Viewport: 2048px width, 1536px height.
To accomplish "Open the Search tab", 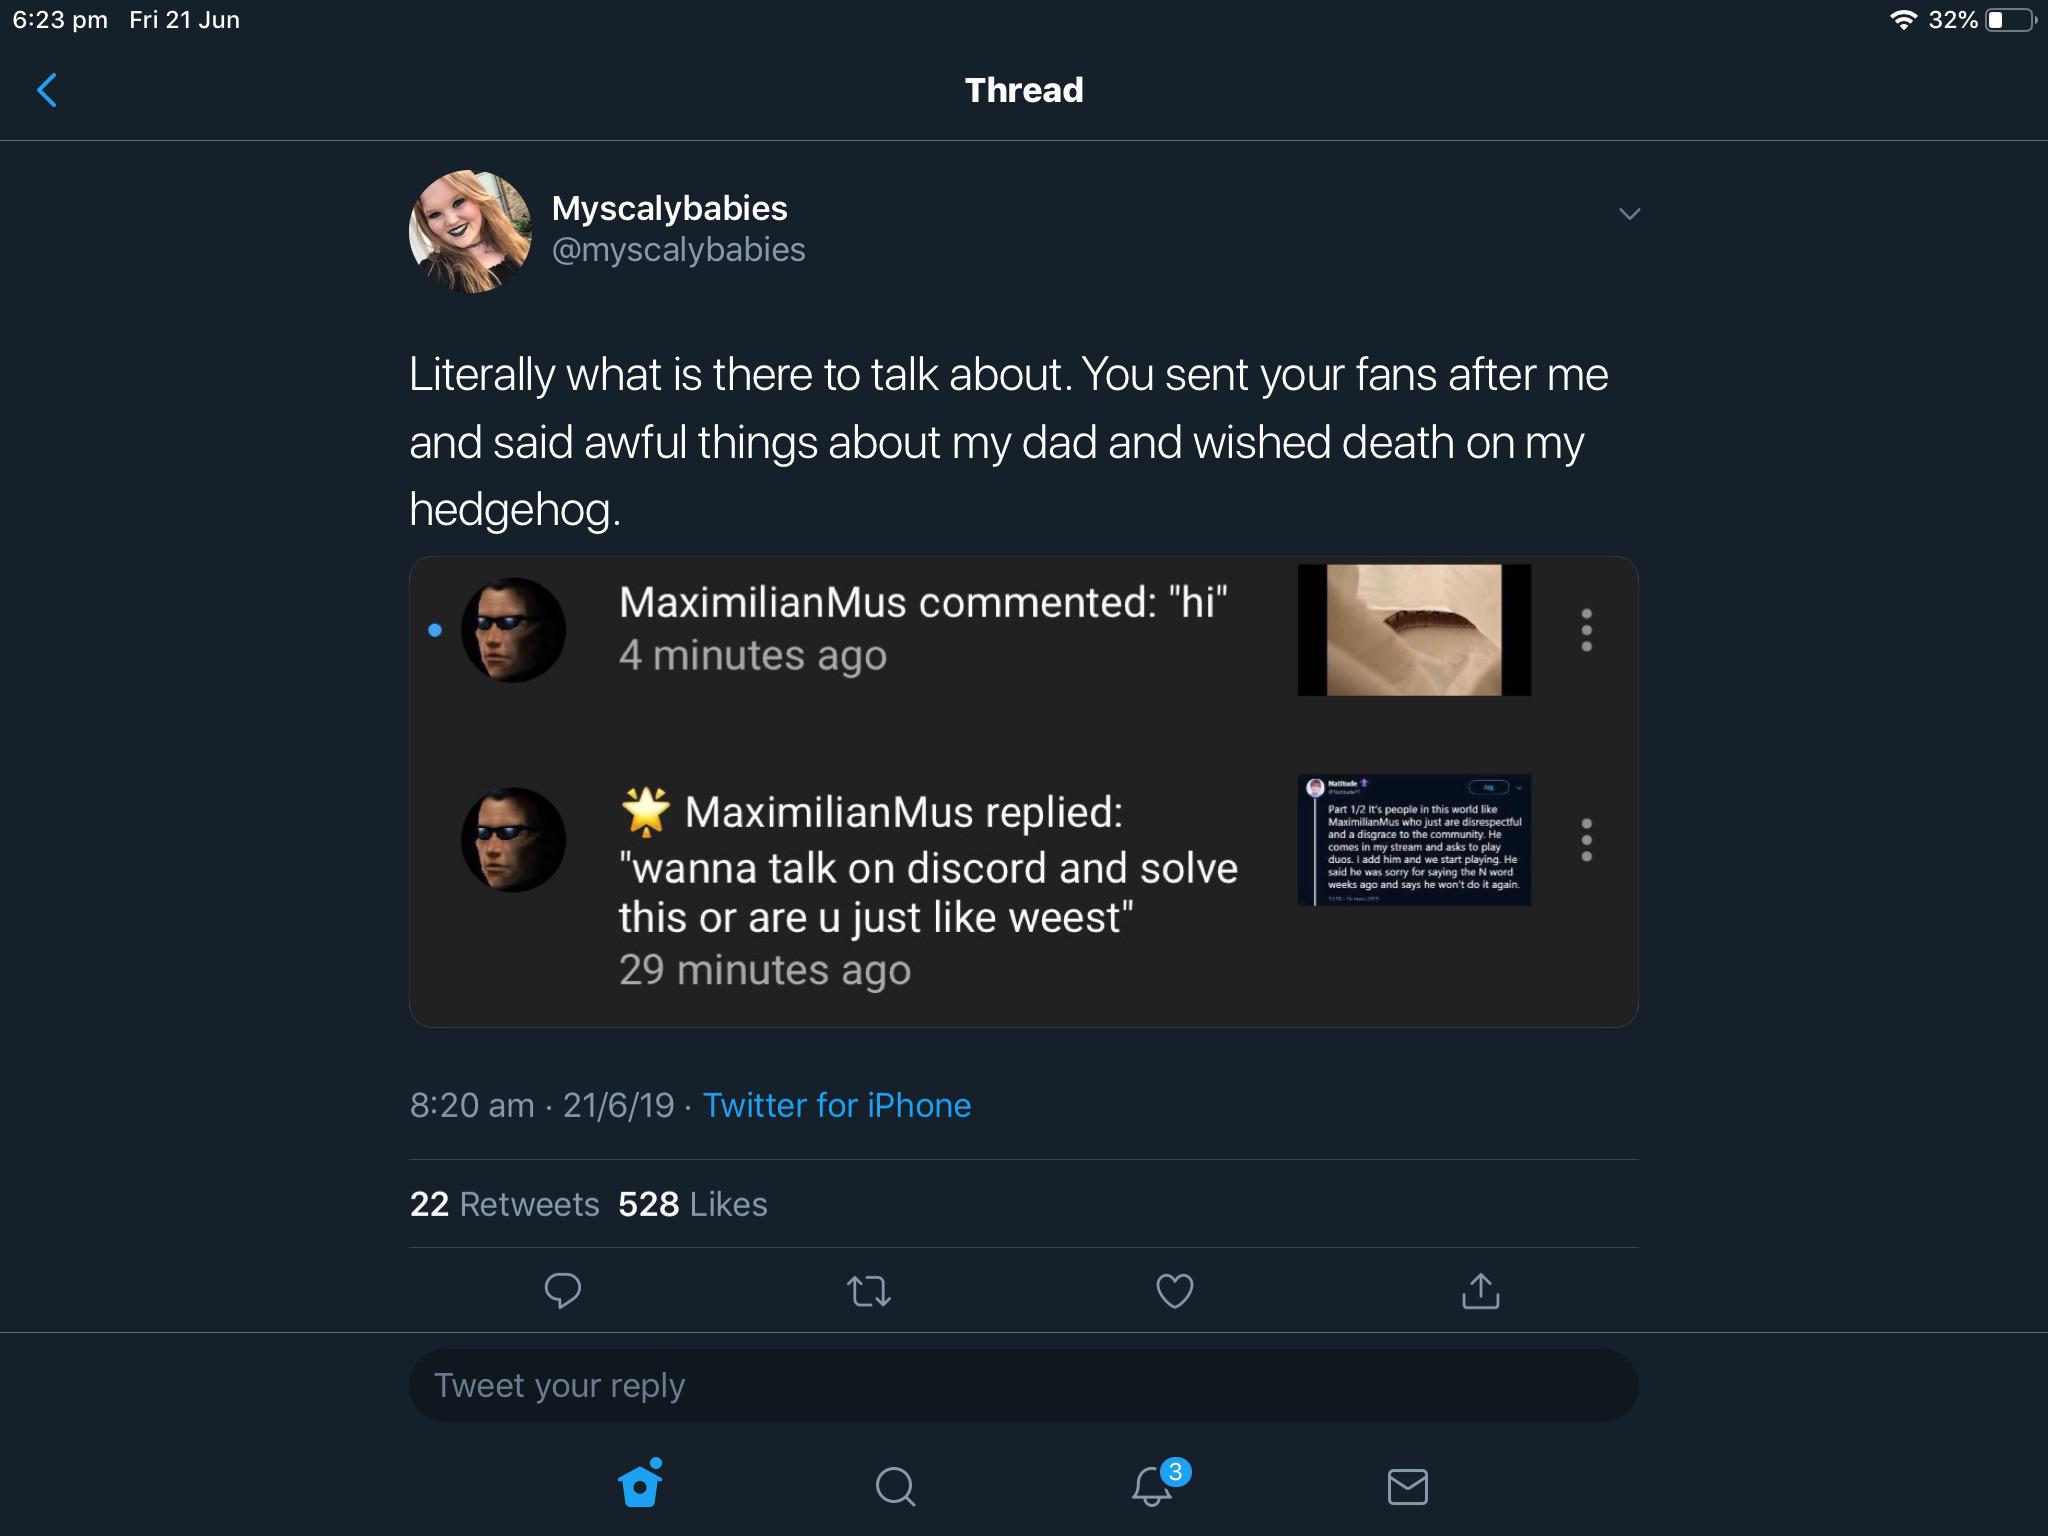I will coord(895,1486).
